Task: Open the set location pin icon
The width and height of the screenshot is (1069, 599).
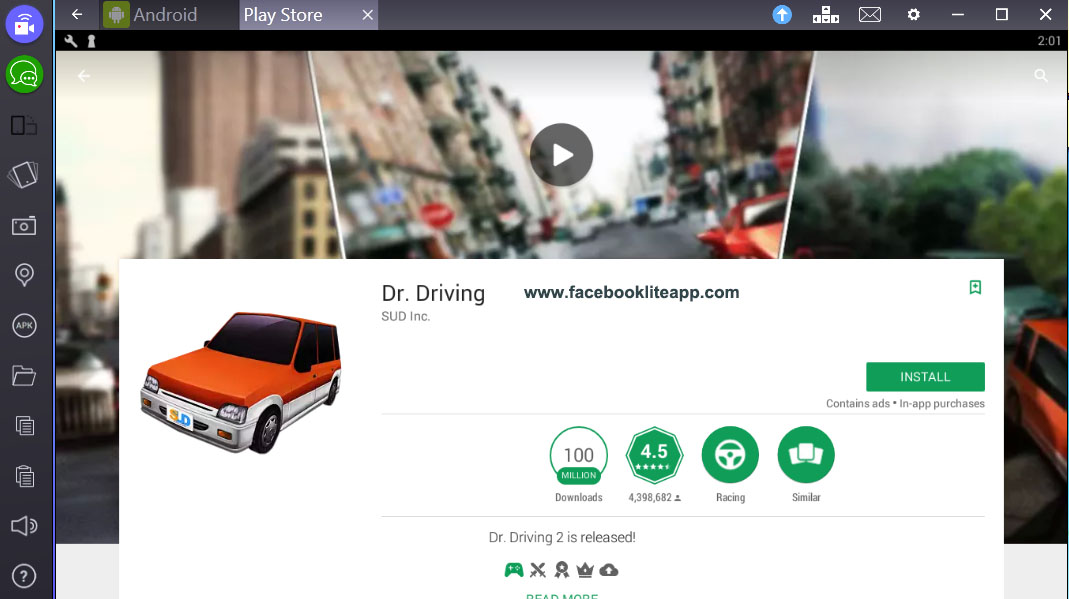Action: click(24, 275)
